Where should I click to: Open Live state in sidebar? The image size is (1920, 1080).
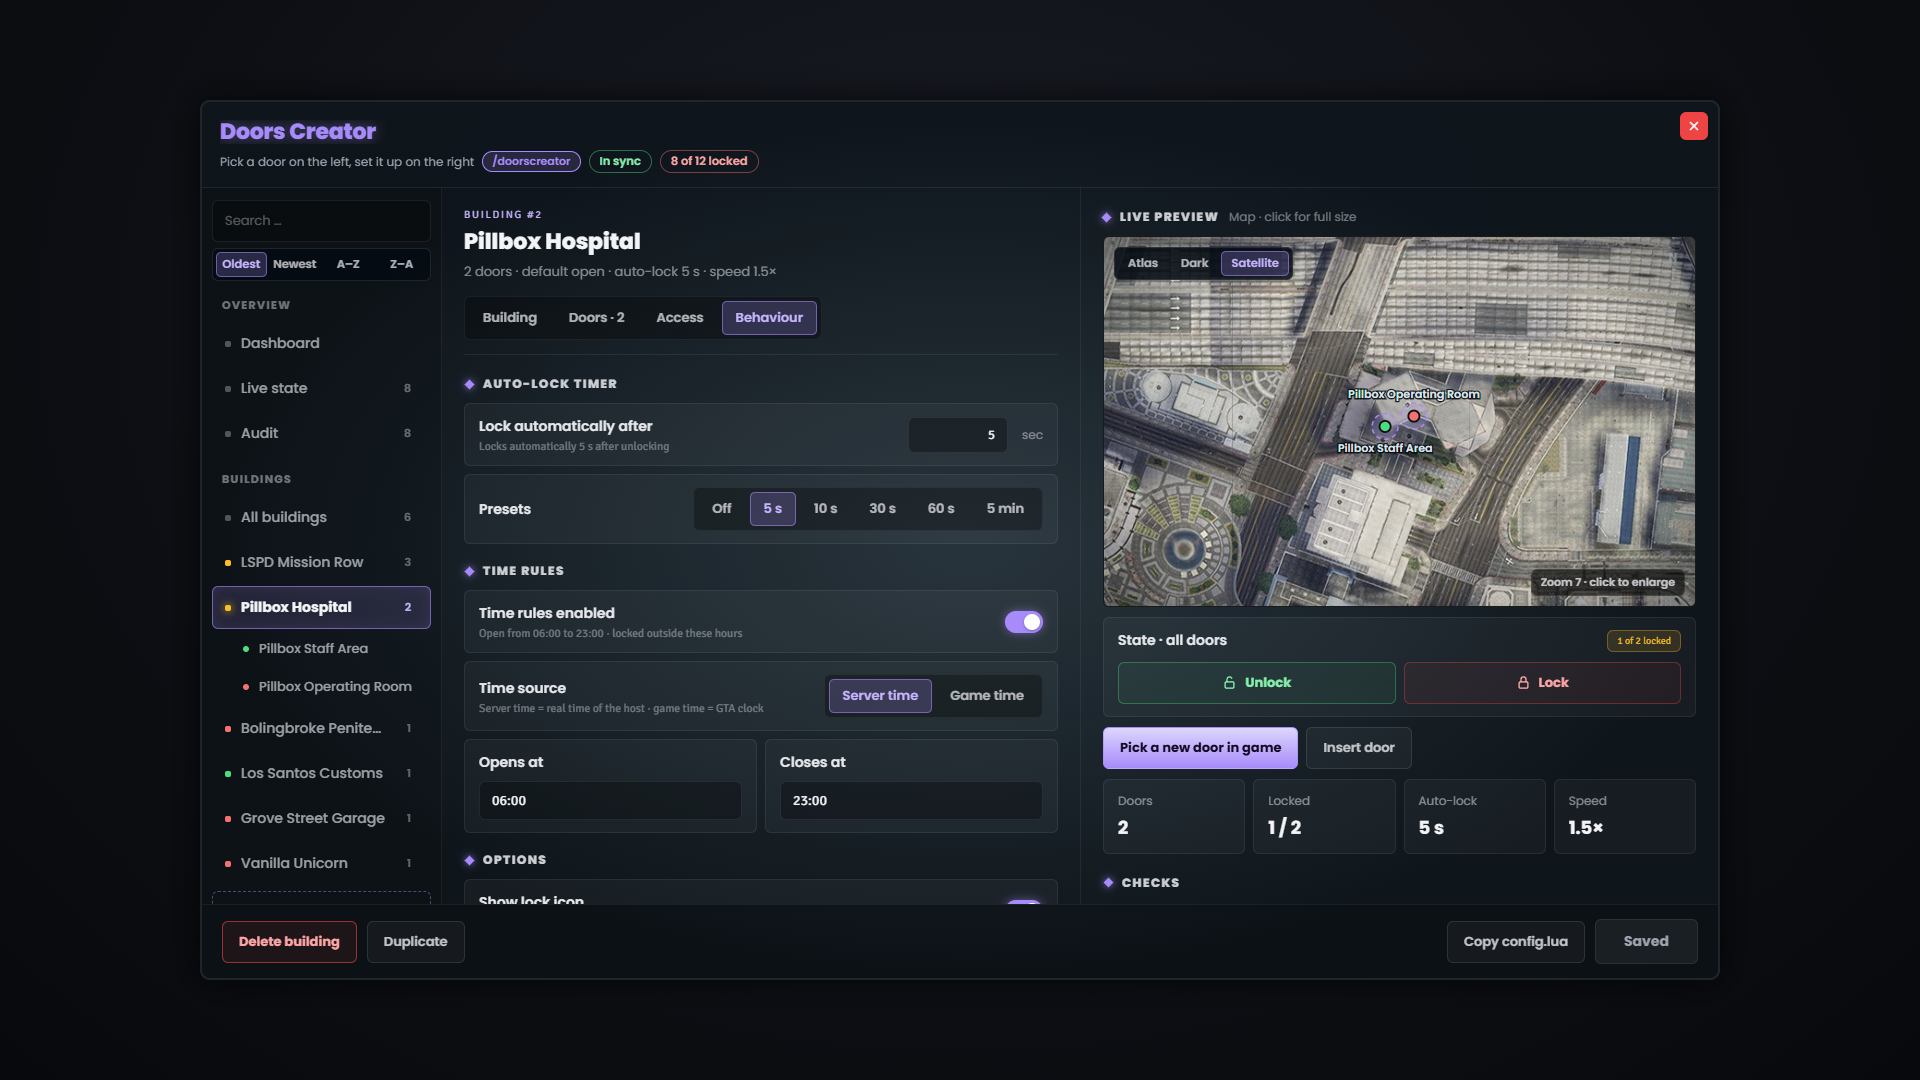click(321, 388)
